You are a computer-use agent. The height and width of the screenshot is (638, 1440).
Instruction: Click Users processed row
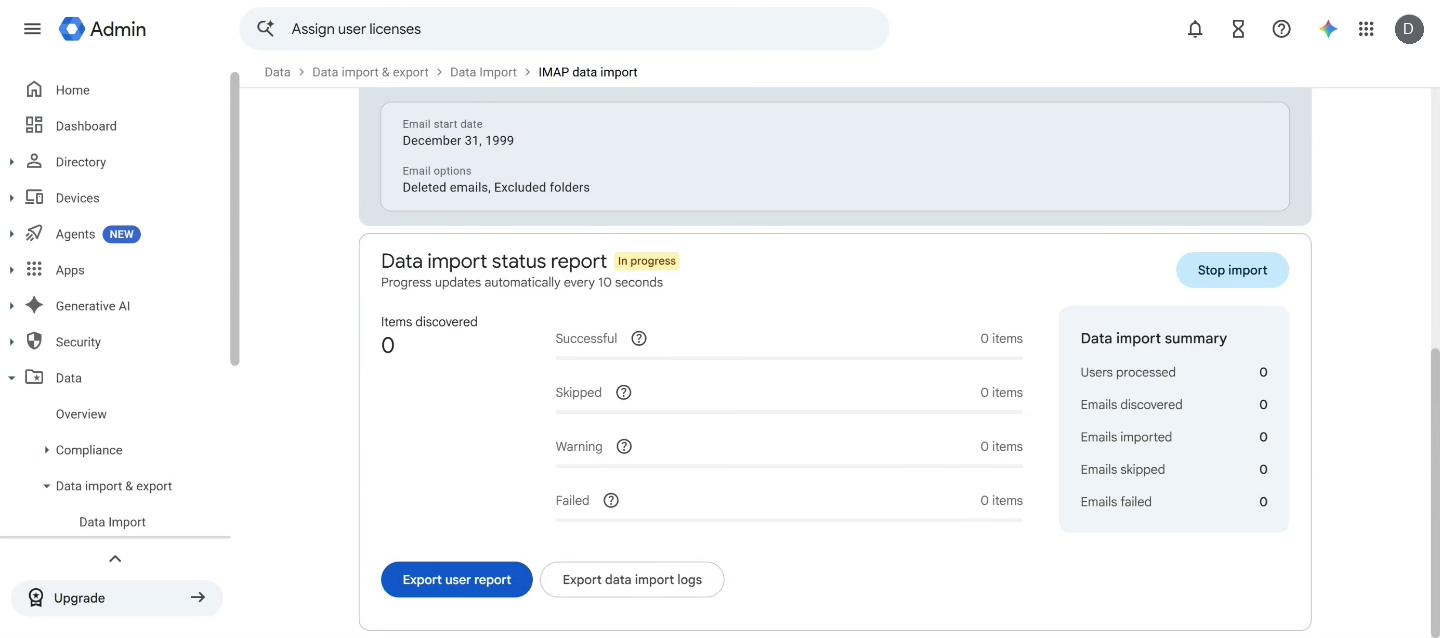click(x=1174, y=372)
